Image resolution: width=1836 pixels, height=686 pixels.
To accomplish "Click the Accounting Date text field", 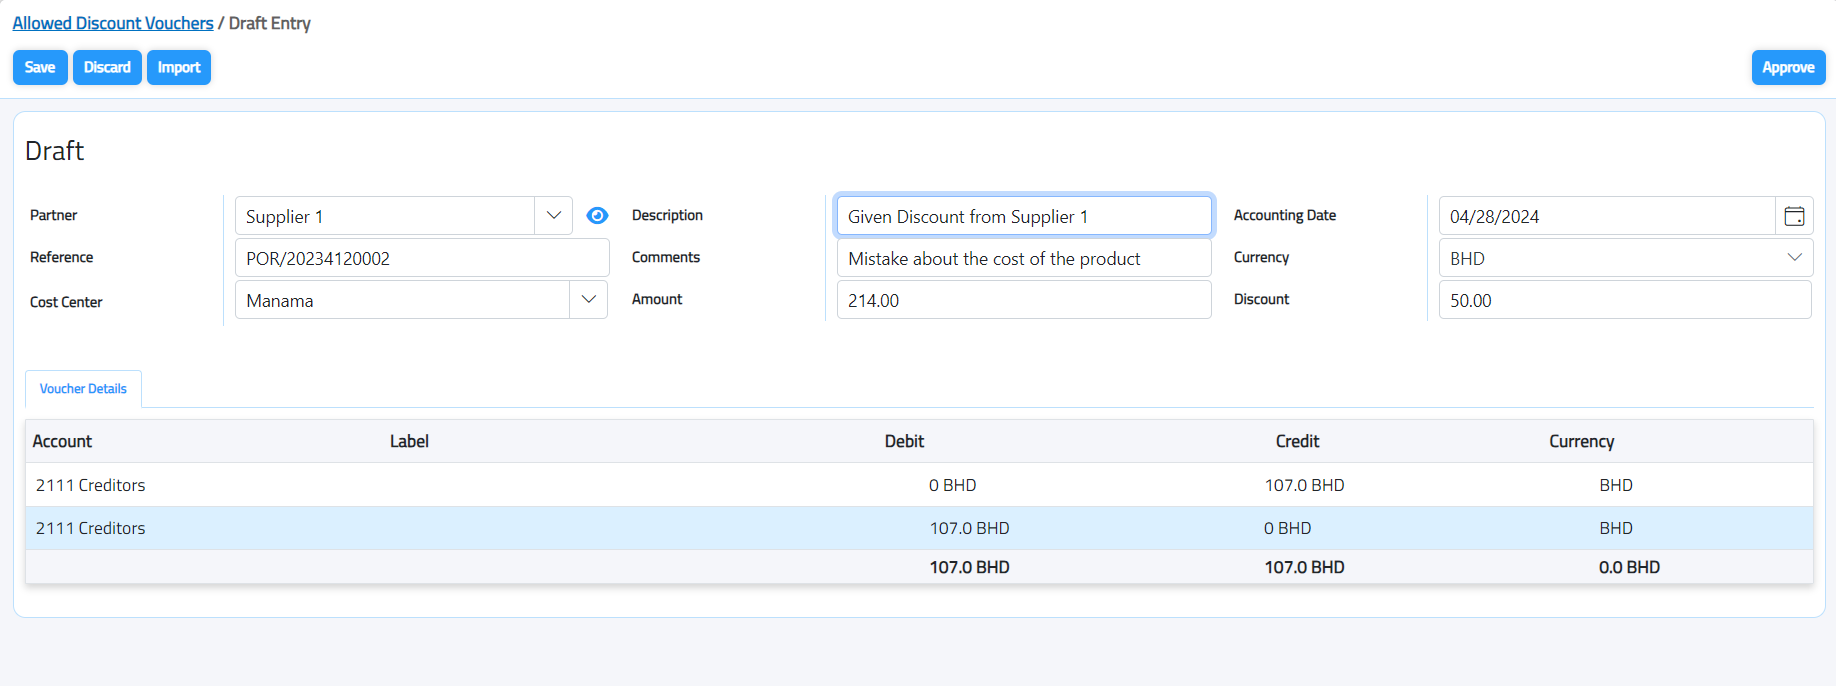I will [x=1606, y=216].
